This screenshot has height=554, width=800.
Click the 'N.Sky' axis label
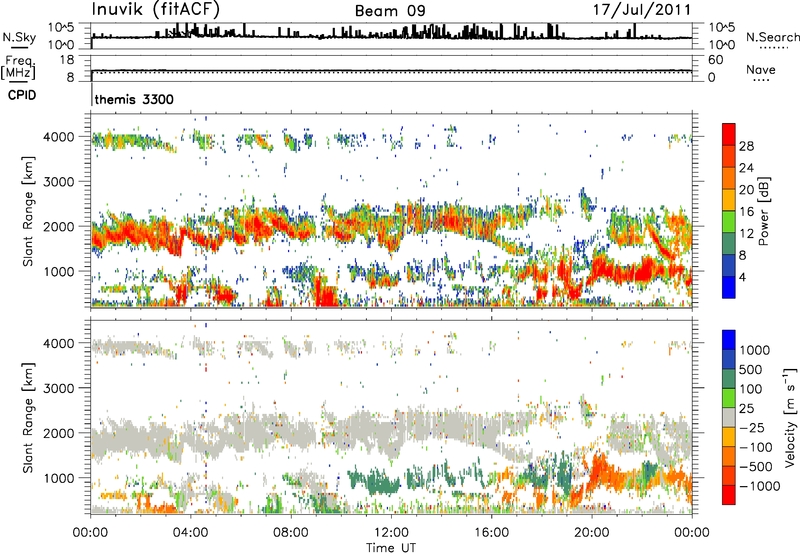19,37
